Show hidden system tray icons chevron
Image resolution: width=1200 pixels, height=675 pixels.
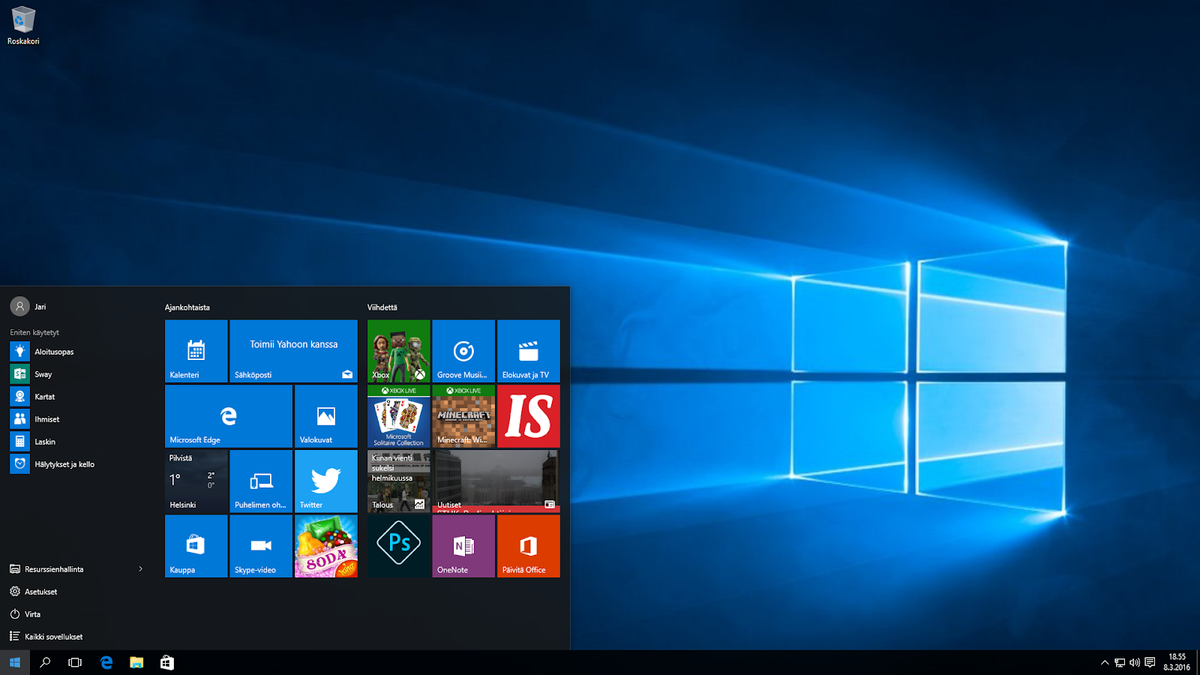1104,662
